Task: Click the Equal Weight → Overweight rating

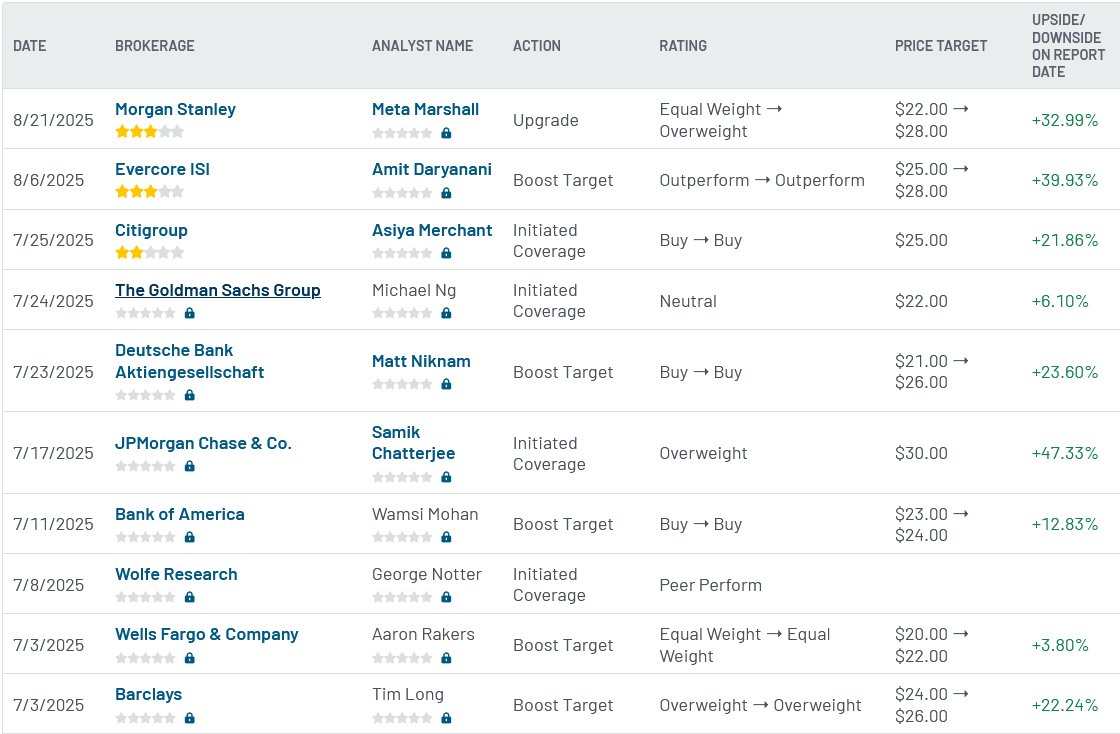Action: (721, 120)
